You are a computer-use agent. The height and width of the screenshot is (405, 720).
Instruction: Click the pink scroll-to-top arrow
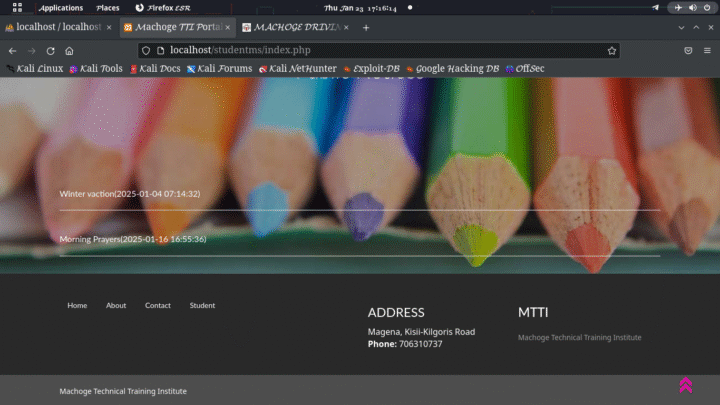coord(685,385)
